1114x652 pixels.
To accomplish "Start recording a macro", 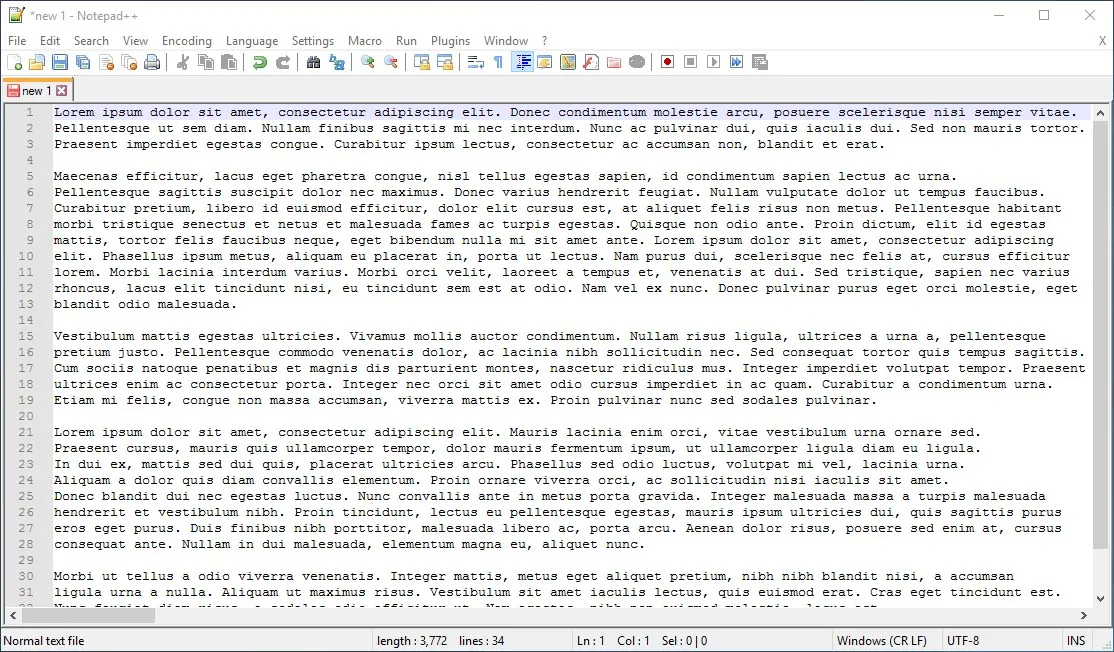I will click(x=667, y=63).
